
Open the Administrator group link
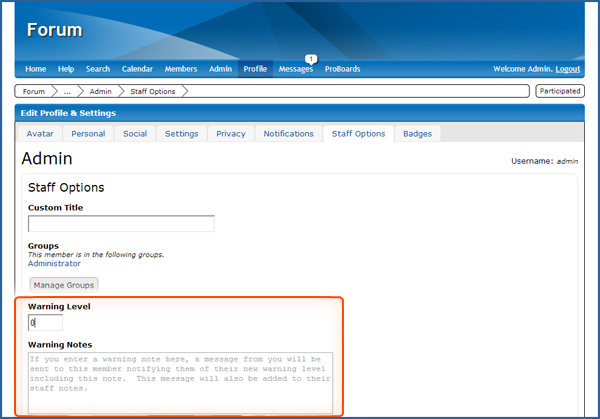[x=54, y=264]
